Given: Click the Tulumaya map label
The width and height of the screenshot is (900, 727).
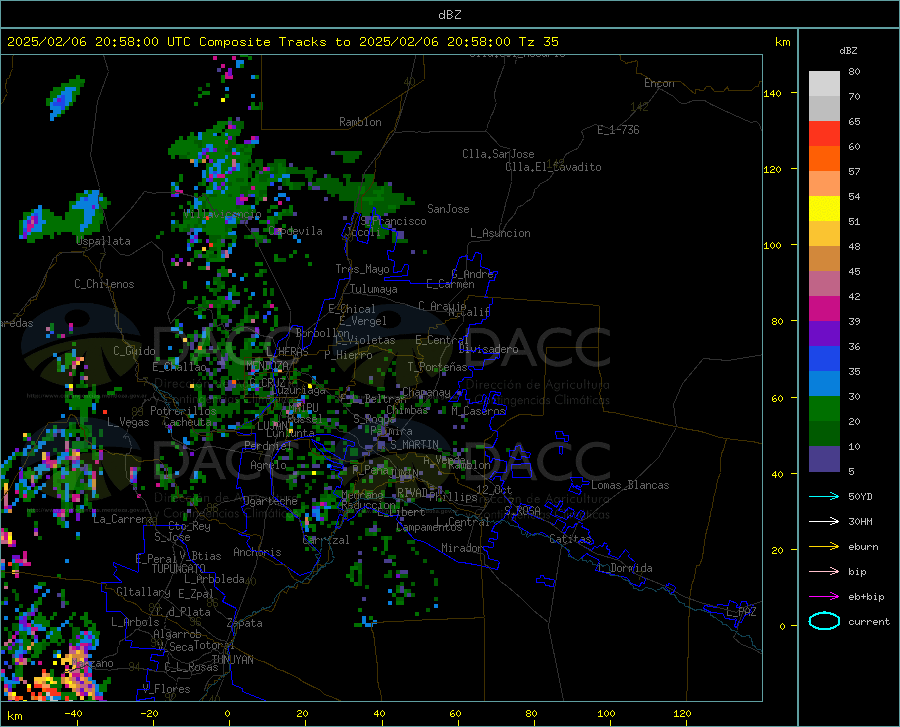Looking at the screenshot, I should 374,289.
